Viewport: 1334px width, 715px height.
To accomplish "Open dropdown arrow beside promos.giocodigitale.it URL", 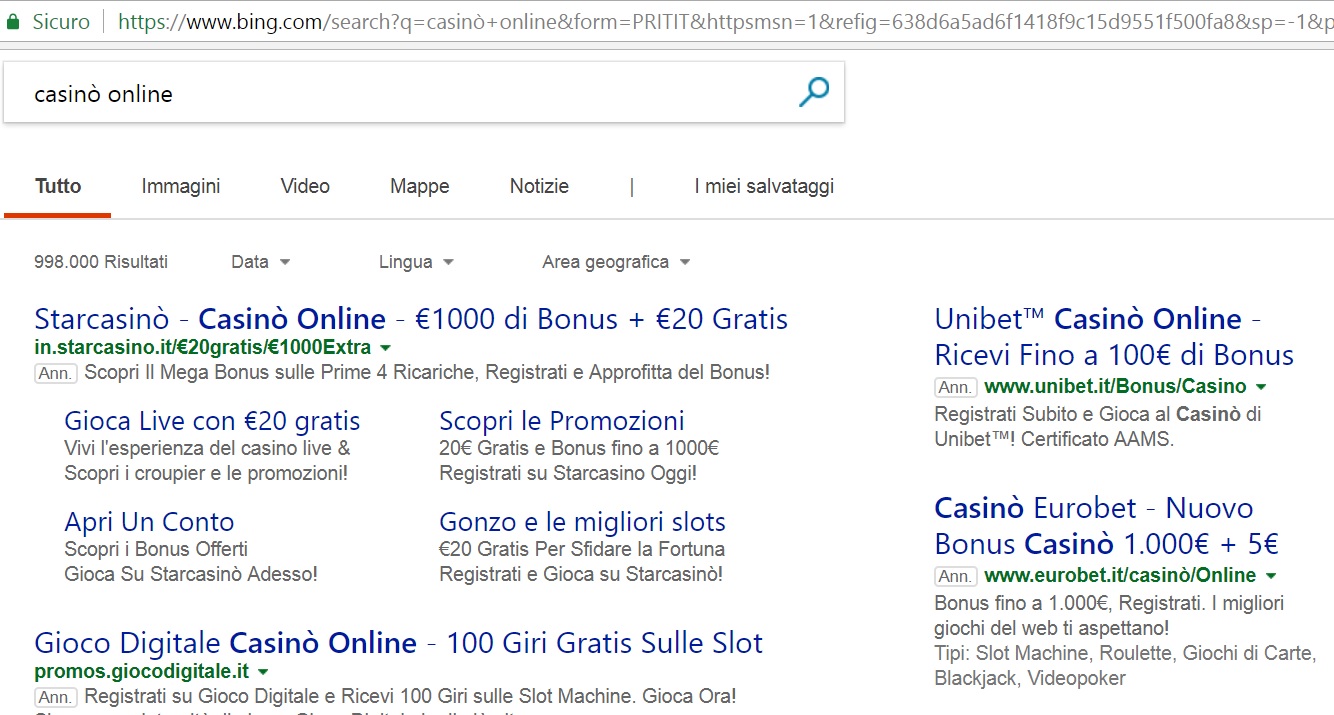I will pyautogui.click(x=262, y=671).
